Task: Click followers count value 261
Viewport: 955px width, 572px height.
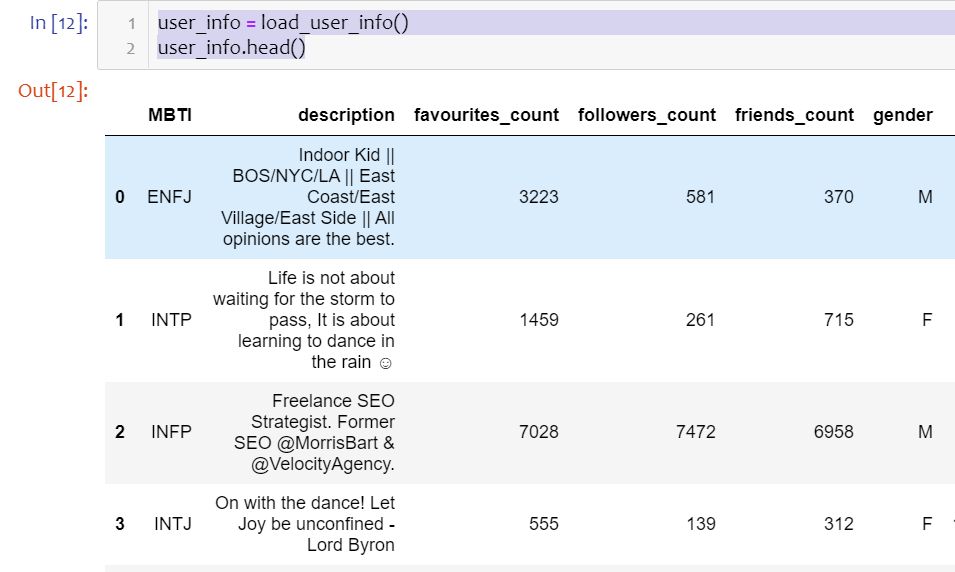Action: [x=700, y=320]
